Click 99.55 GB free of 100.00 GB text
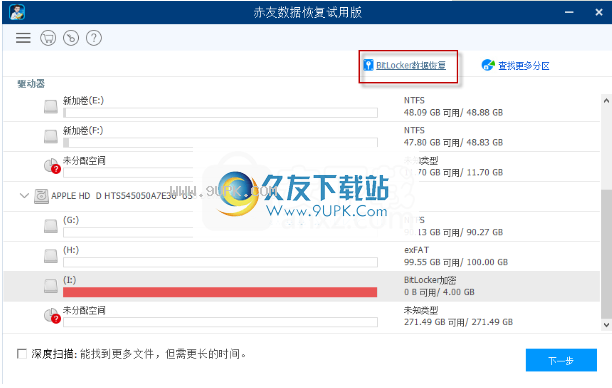The image size is (612, 388). [456, 262]
